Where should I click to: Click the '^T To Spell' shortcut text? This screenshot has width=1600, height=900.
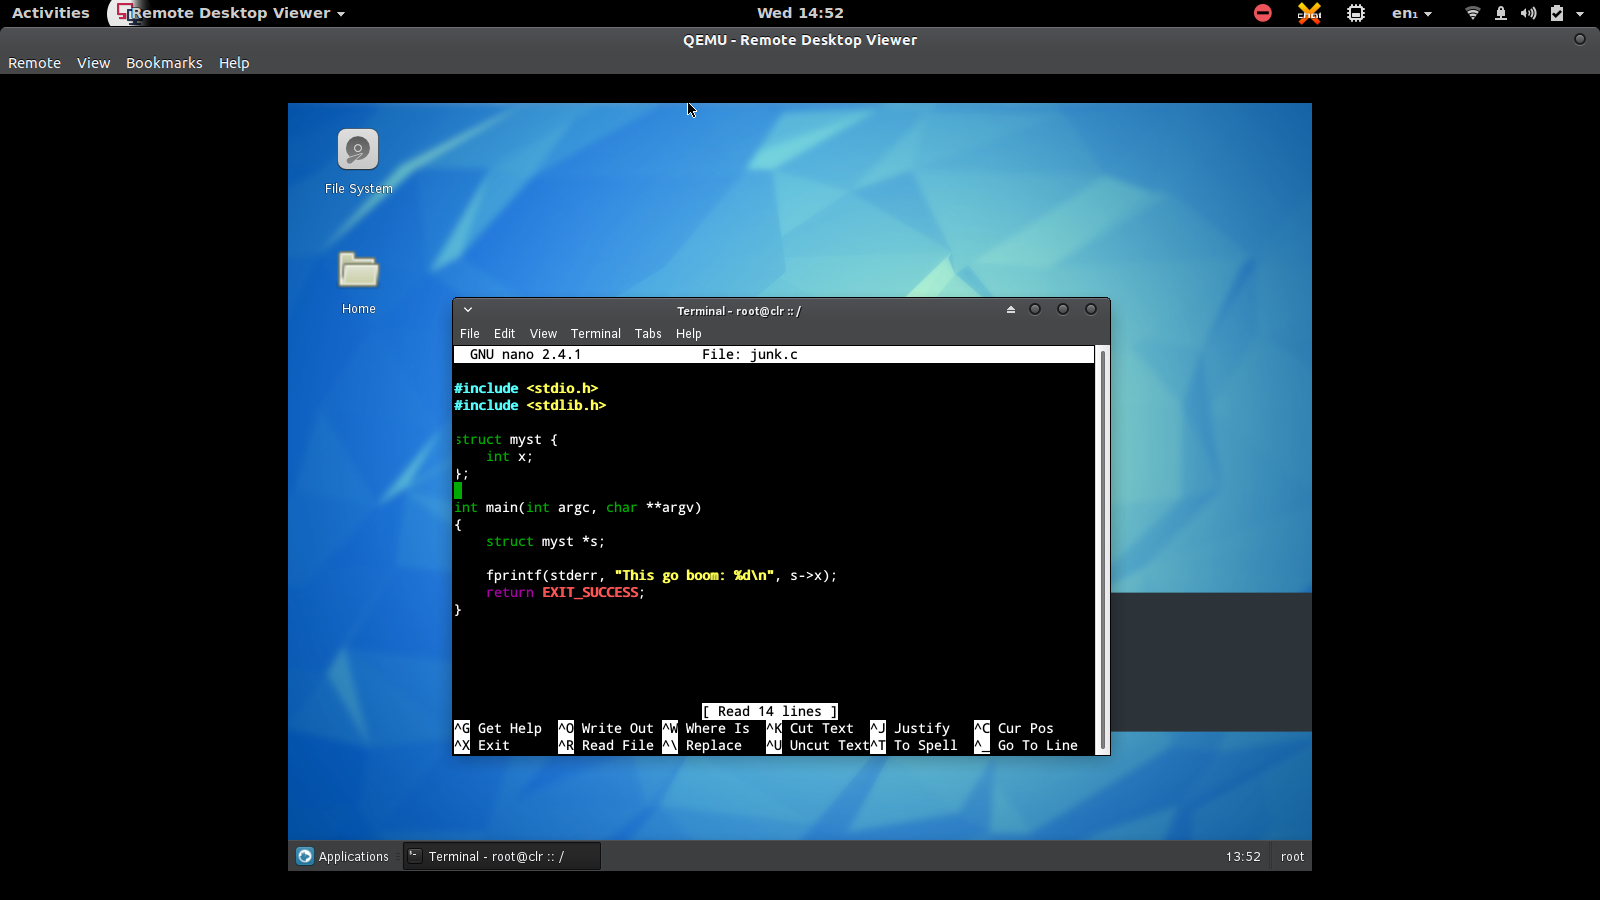coord(914,746)
